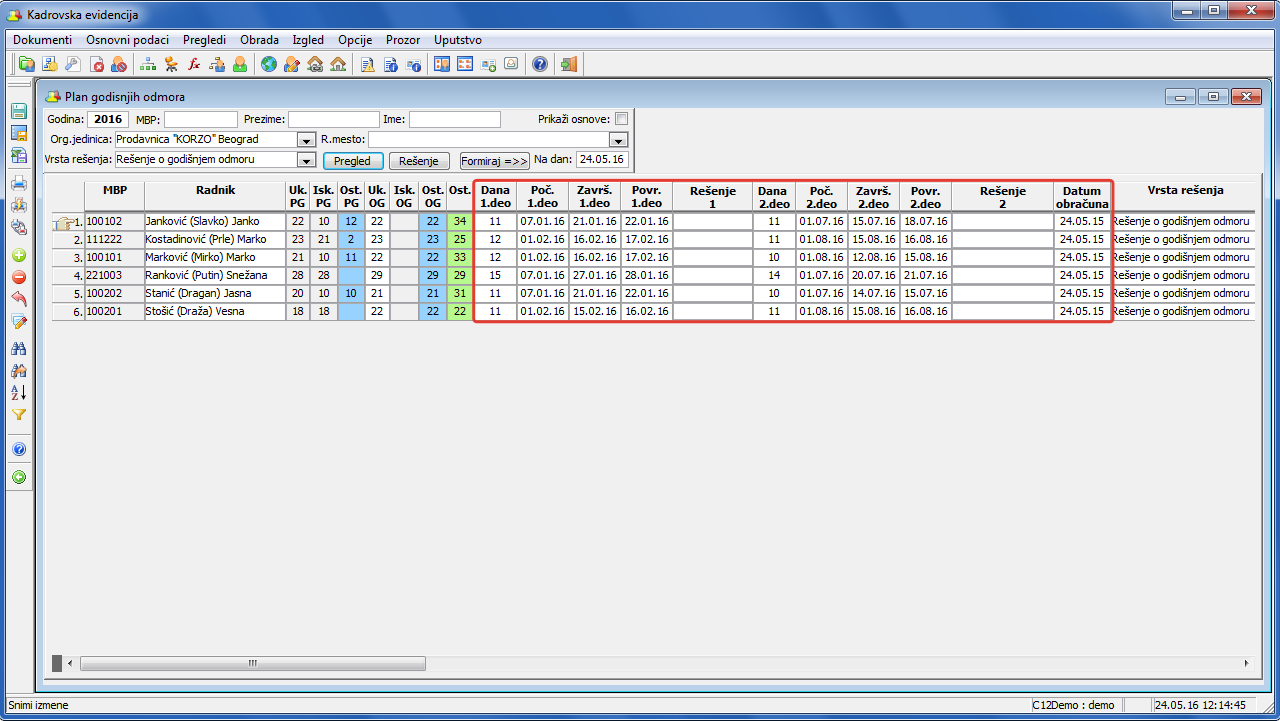Expand the Org.jedinica dropdown

[x=307, y=140]
